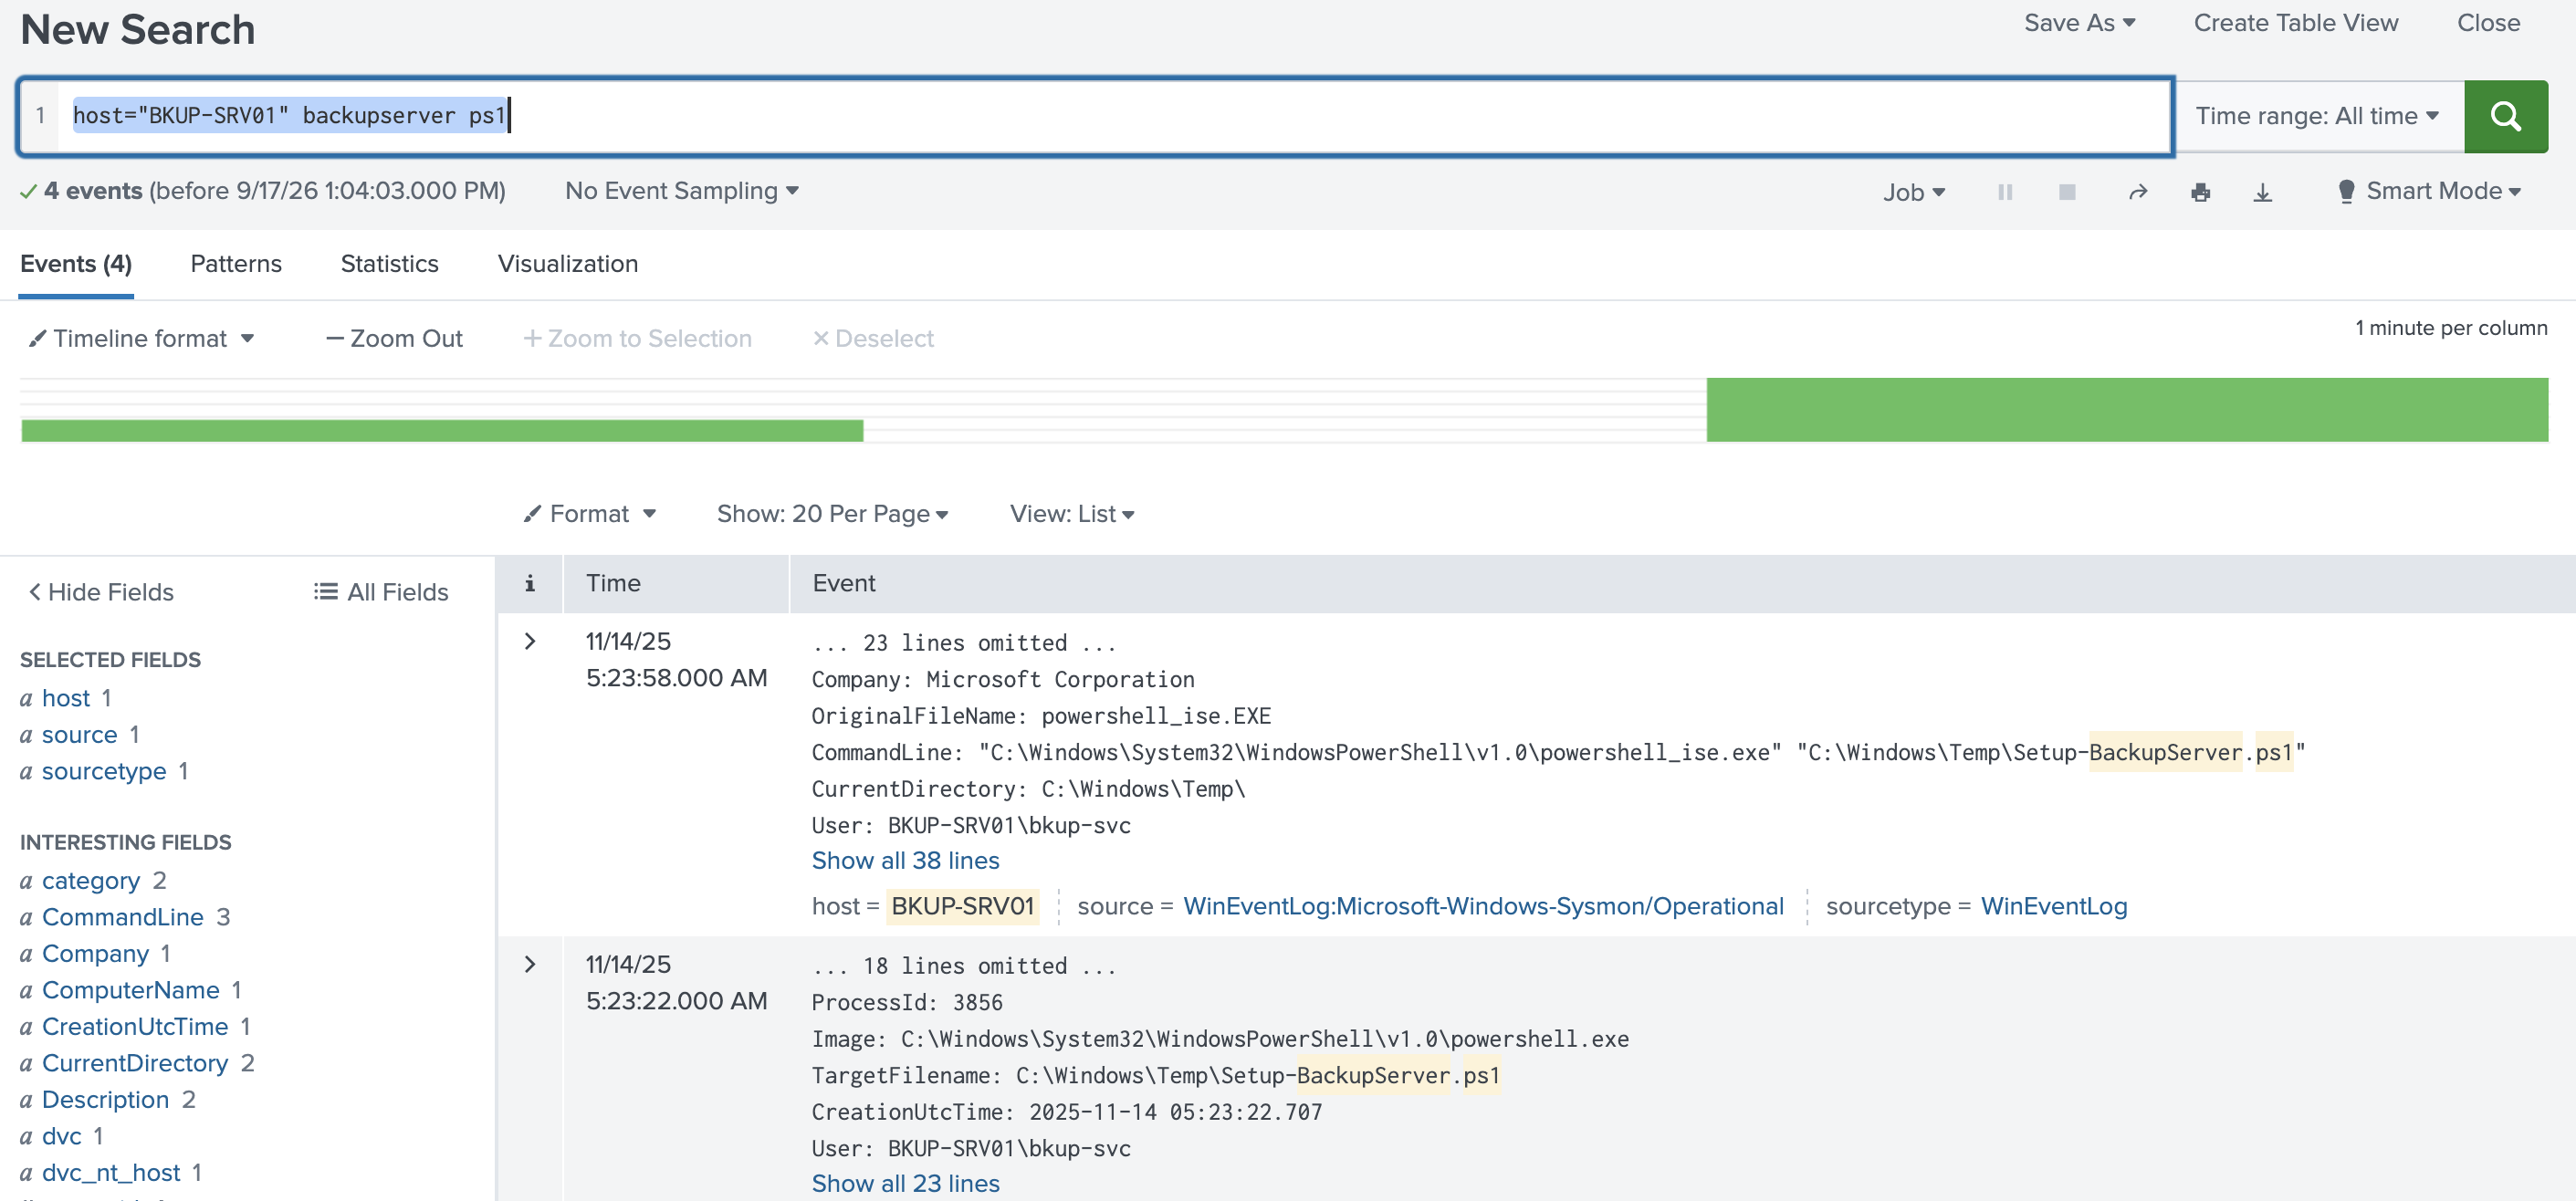Image resolution: width=2576 pixels, height=1201 pixels.
Task: Share the search job arrow icon
Action: (x=2138, y=192)
